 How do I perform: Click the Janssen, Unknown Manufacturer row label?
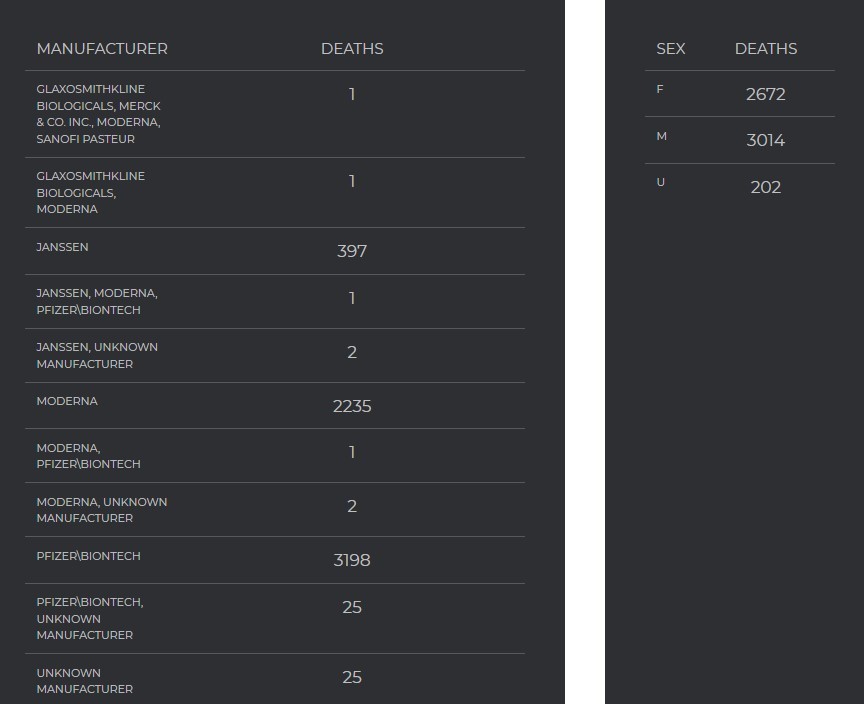click(x=97, y=356)
